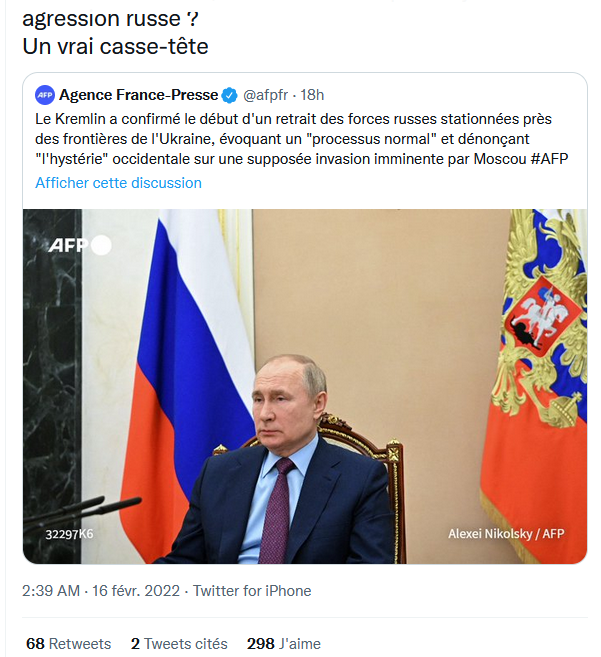Image resolution: width=601 pixels, height=657 pixels.
Task: Click the blue verified badge icon
Action: coord(230,95)
